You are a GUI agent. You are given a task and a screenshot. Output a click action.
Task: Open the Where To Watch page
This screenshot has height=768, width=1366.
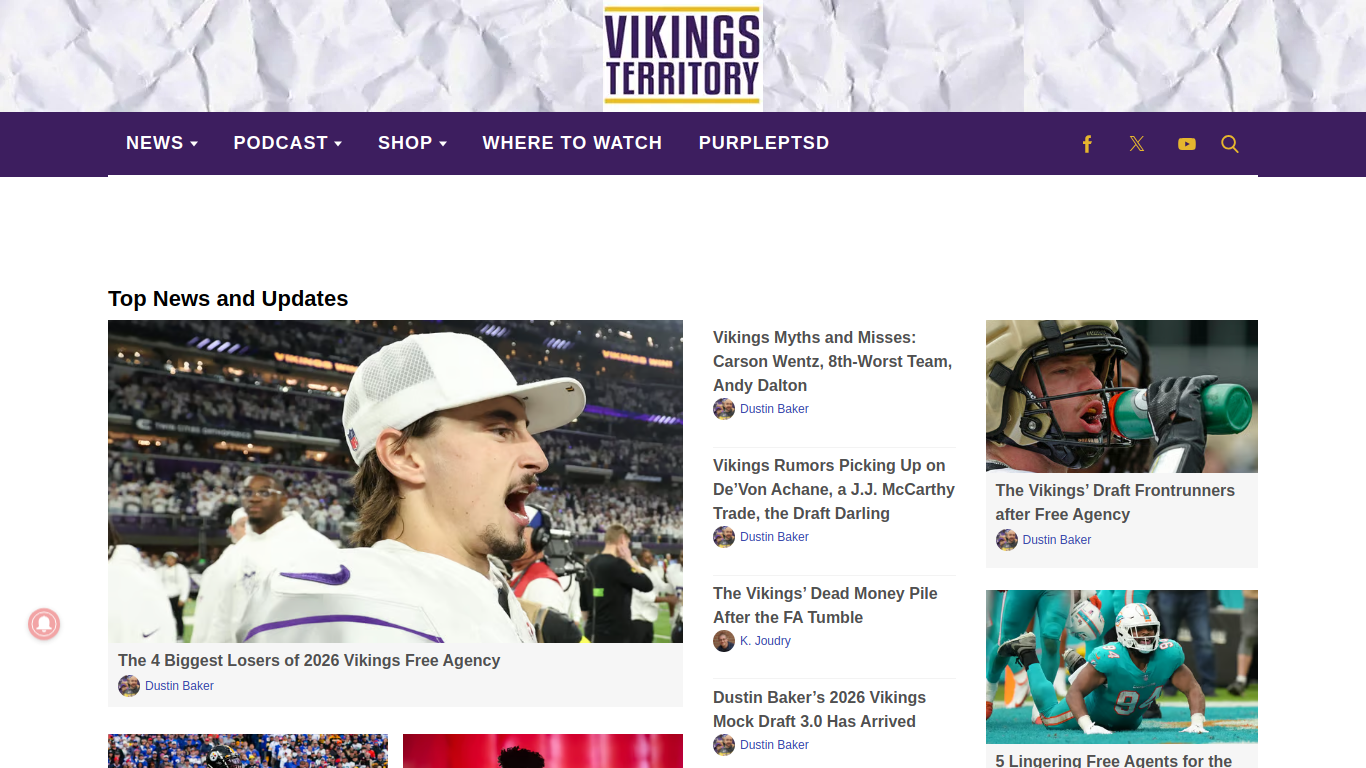(572, 143)
